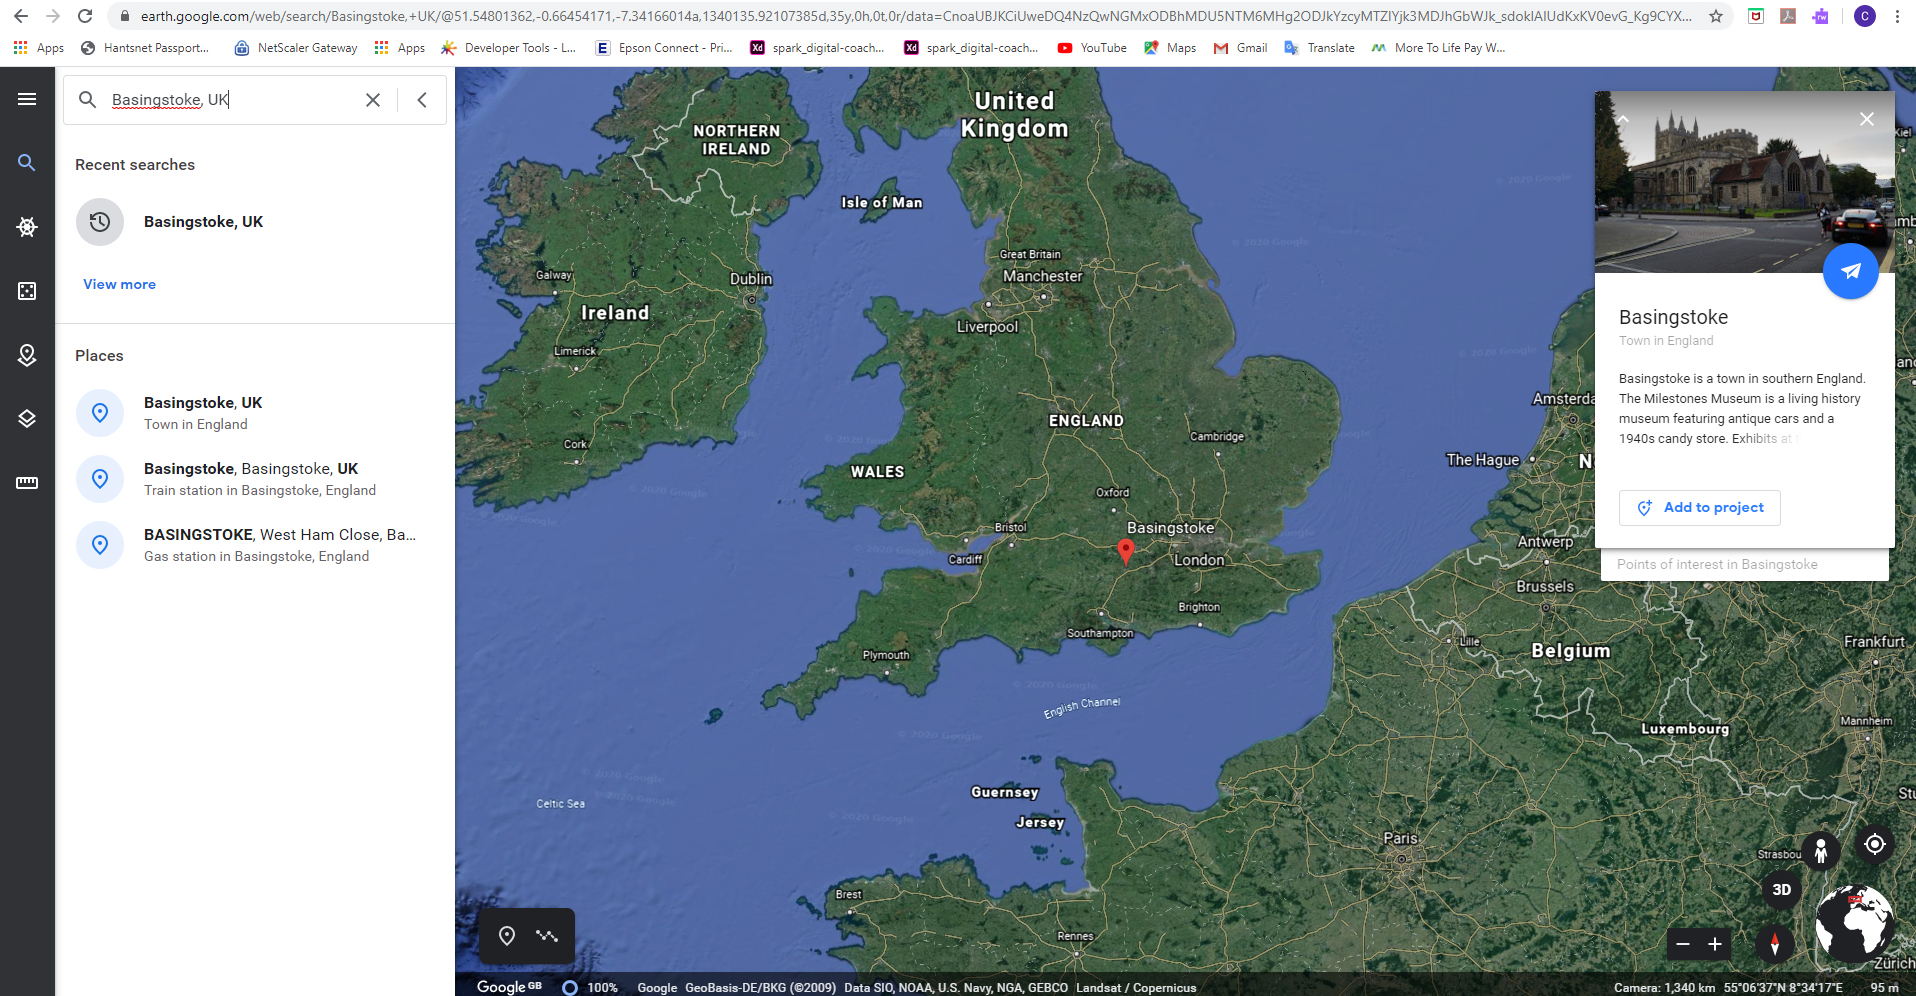Select the Street View pegman icon
The image size is (1916, 996).
point(1821,850)
